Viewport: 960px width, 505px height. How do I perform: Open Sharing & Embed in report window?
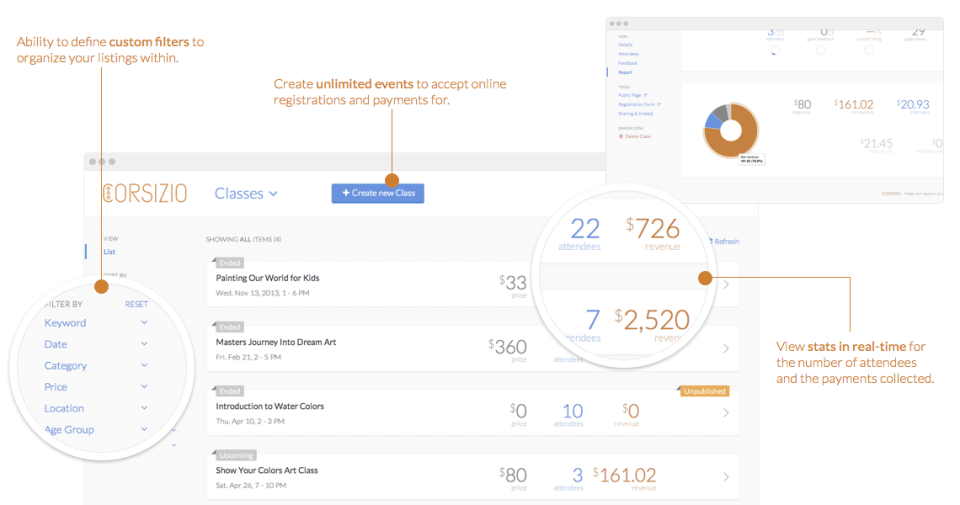tap(636, 114)
